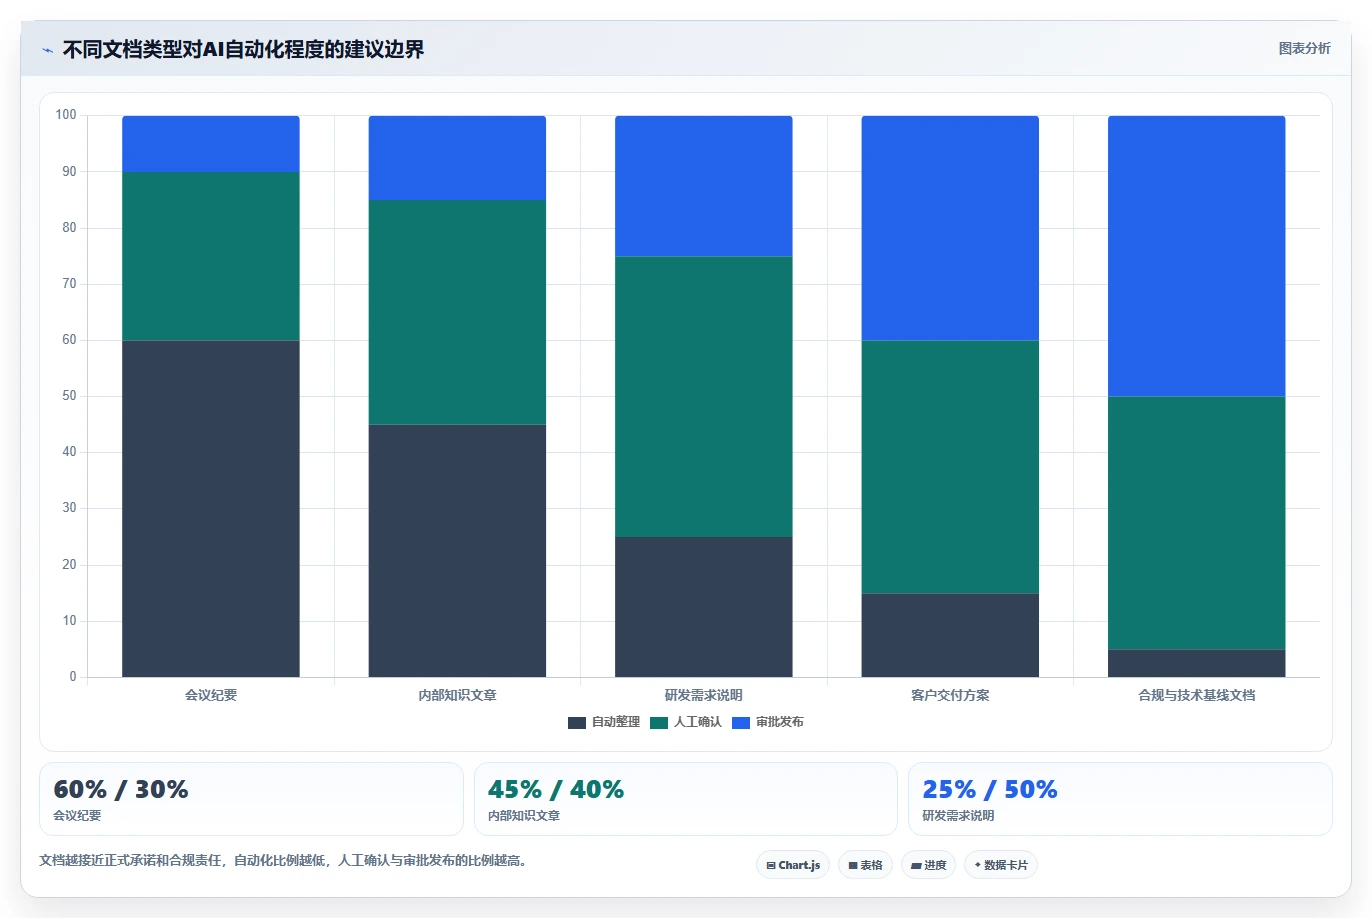This screenshot has height=918, width=1372.
Task: Click the 进度 tag chip
Action: [928, 865]
